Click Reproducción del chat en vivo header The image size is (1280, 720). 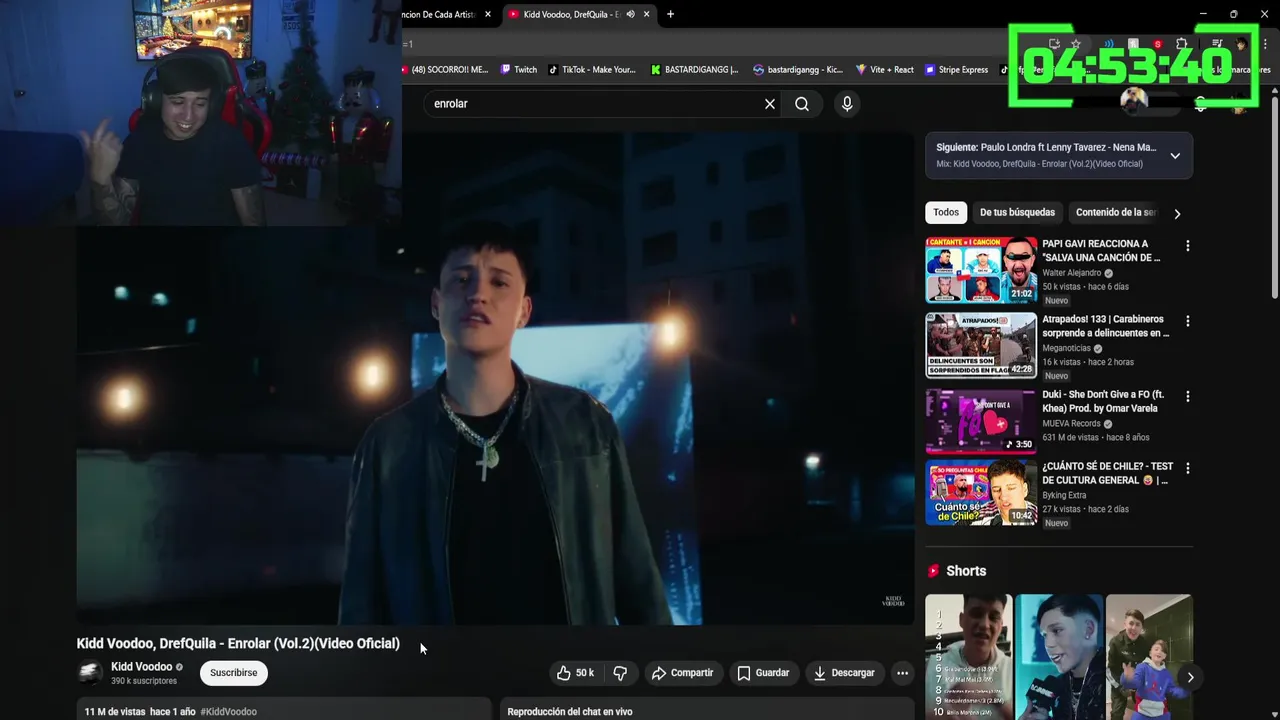[570, 712]
